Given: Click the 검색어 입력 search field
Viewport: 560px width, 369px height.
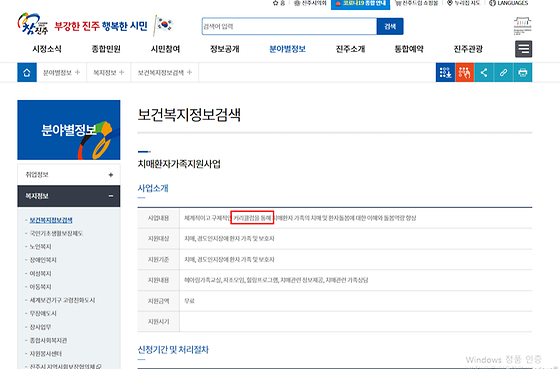Looking at the screenshot, I should click(x=289, y=26).
